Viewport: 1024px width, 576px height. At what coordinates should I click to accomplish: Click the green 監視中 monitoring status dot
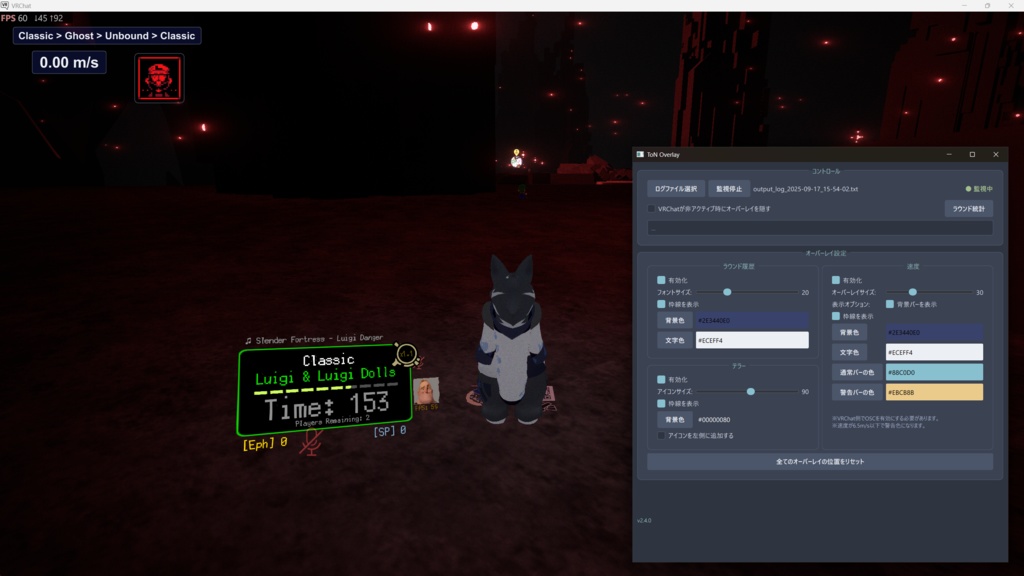968,189
